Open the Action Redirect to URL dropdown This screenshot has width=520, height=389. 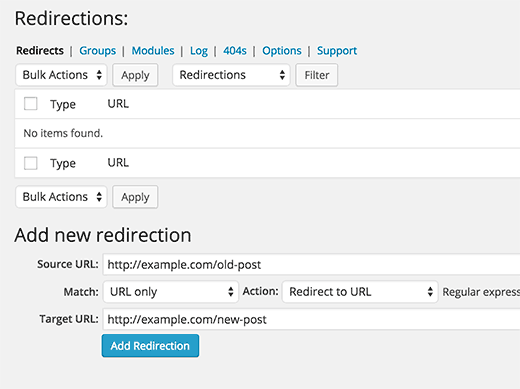[360, 292]
